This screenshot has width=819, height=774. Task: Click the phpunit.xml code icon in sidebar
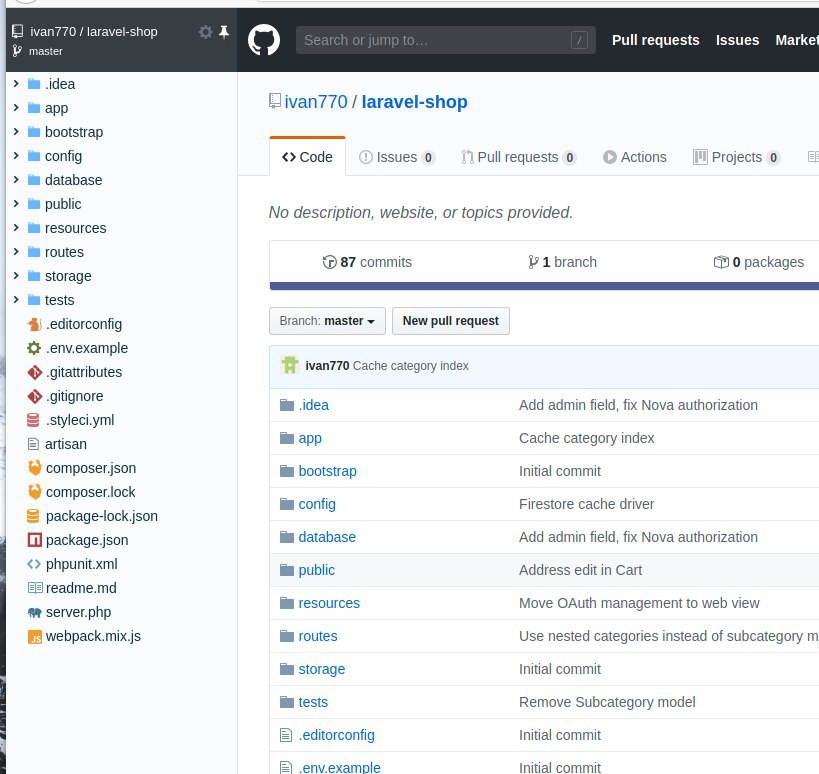click(34, 564)
